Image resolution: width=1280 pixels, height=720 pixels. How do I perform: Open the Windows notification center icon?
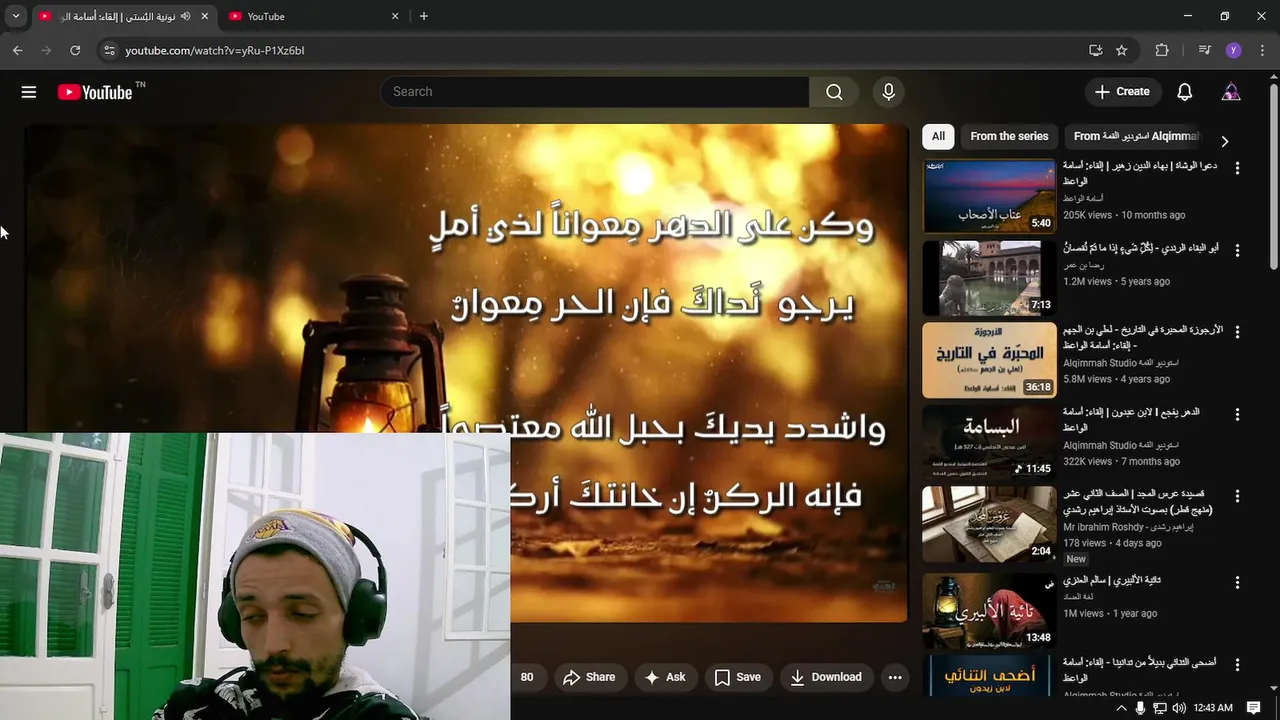point(1254,708)
